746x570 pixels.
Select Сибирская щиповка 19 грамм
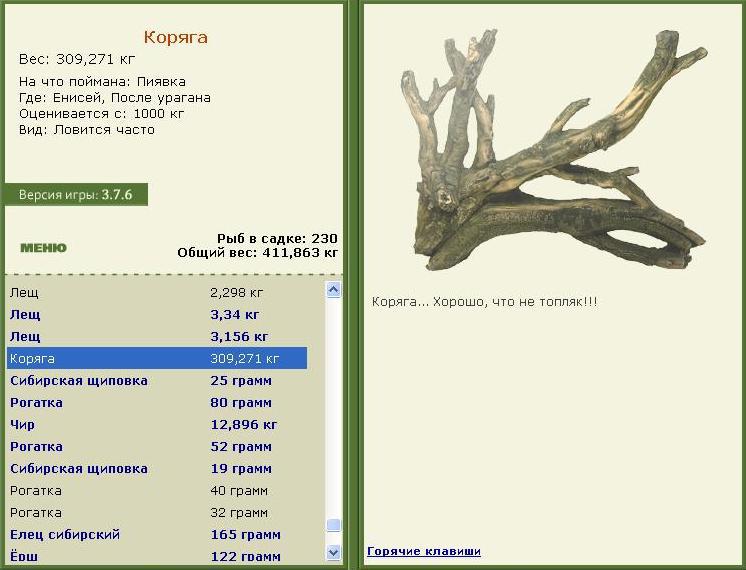pos(157,469)
